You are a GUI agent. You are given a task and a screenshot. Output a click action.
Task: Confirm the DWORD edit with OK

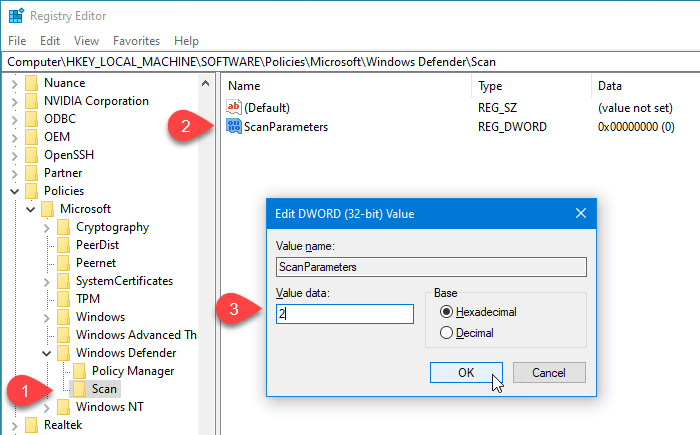pyautogui.click(x=466, y=372)
